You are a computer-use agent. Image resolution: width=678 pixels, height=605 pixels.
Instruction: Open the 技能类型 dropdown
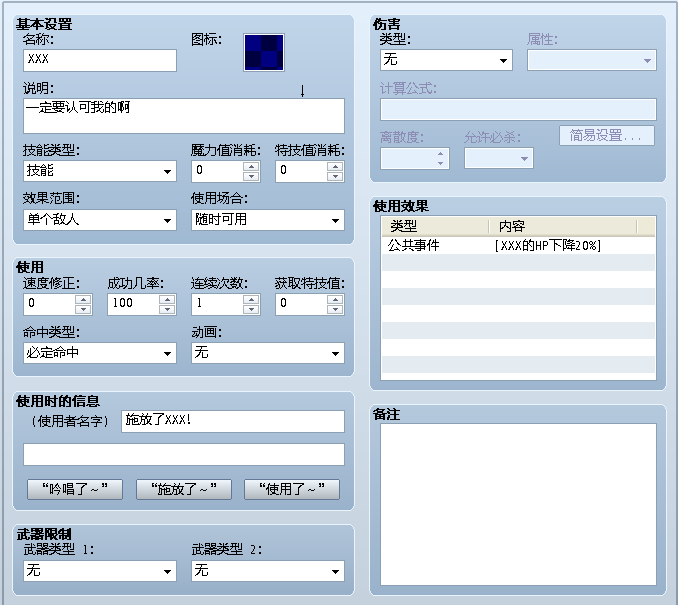coord(100,171)
